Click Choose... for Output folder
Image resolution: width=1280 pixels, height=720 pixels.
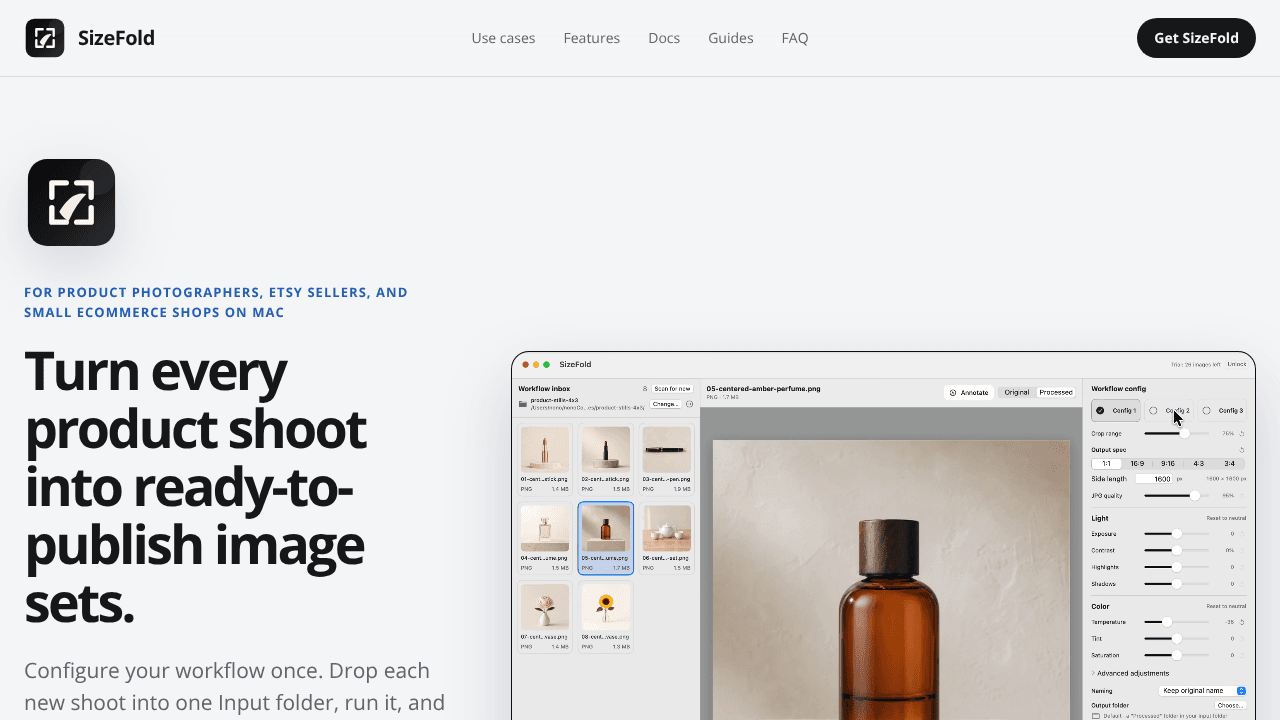pyautogui.click(x=1230, y=705)
